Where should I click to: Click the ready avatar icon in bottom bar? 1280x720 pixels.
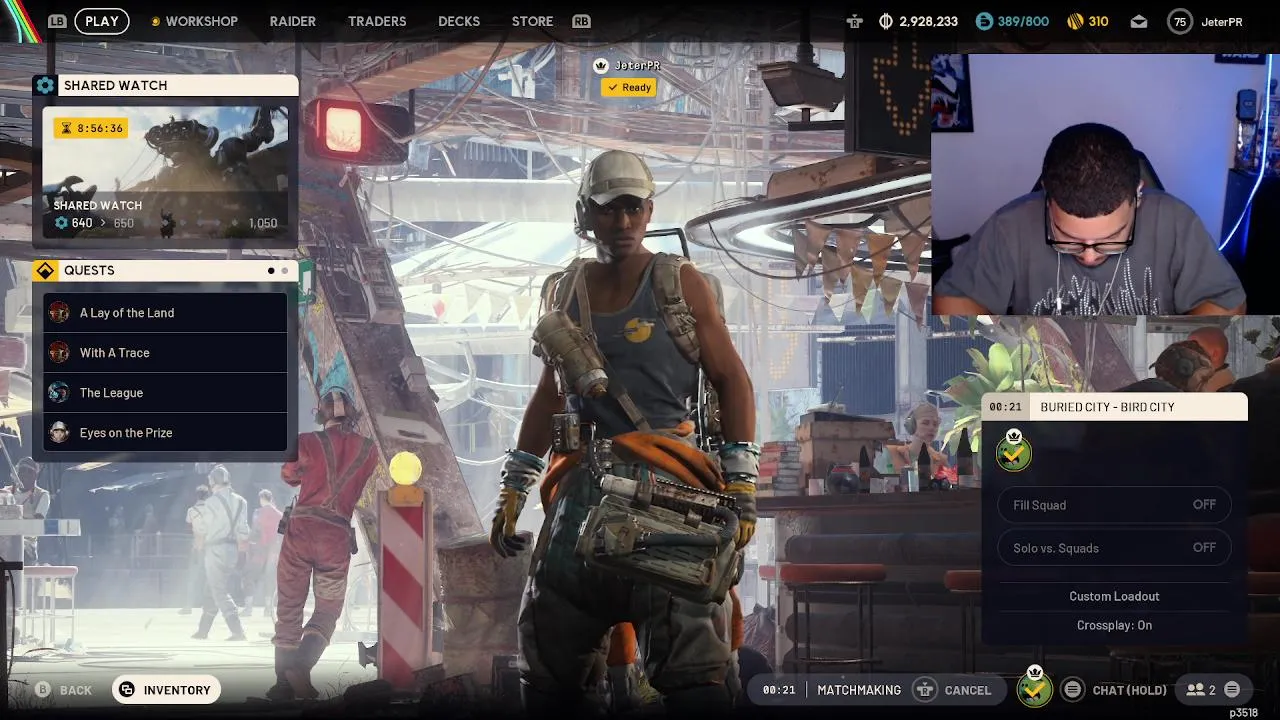tap(1035, 688)
